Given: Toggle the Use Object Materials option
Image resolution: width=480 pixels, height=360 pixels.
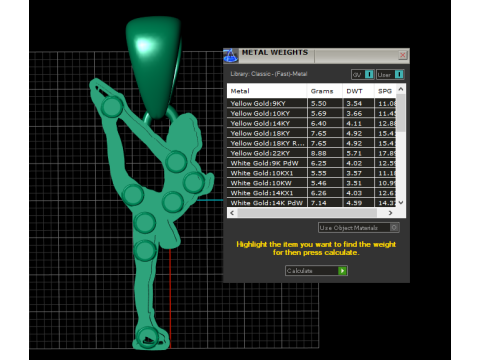Looking at the screenshot, I should [359, 228].
